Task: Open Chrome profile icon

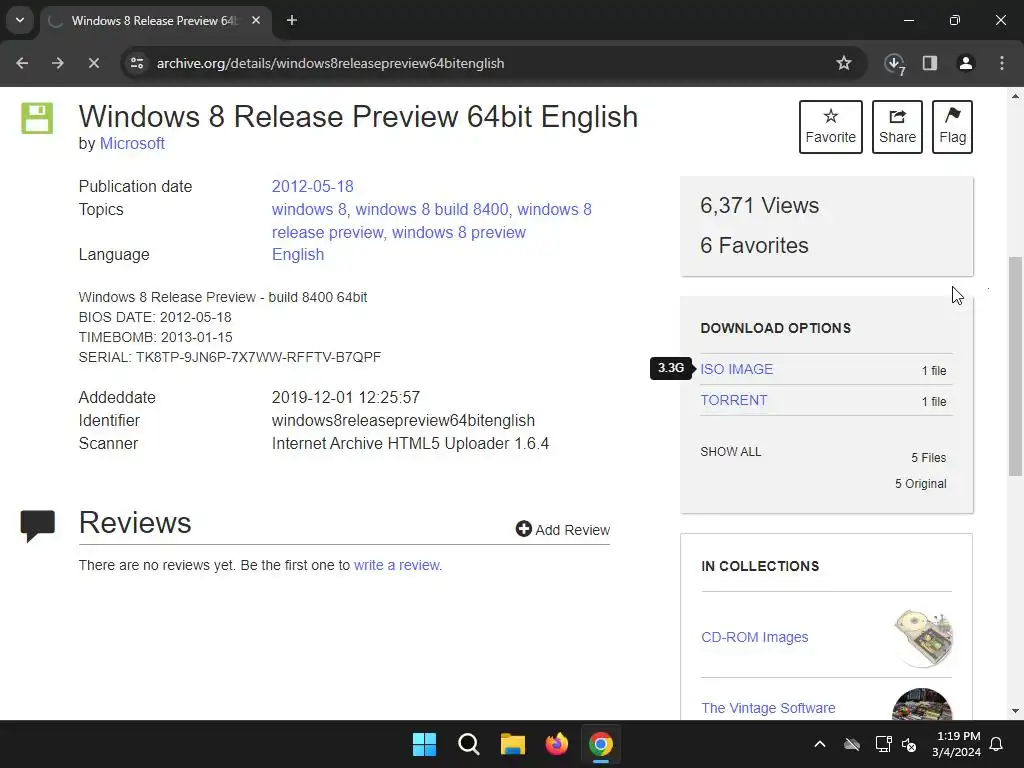Action: coord(966,63)
